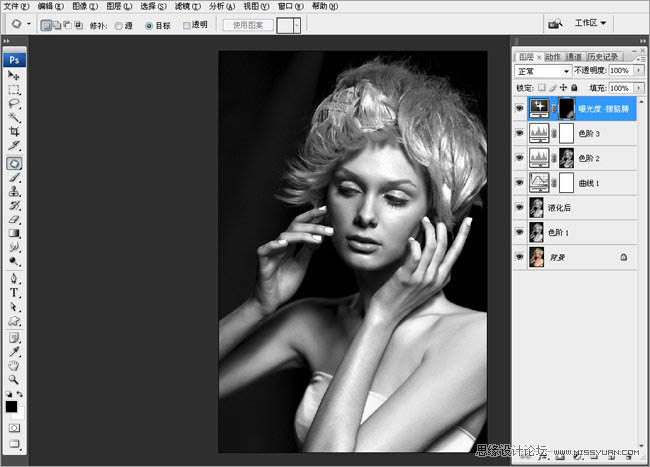
Task: Select the Crop tool
Action: click(14, 132)
